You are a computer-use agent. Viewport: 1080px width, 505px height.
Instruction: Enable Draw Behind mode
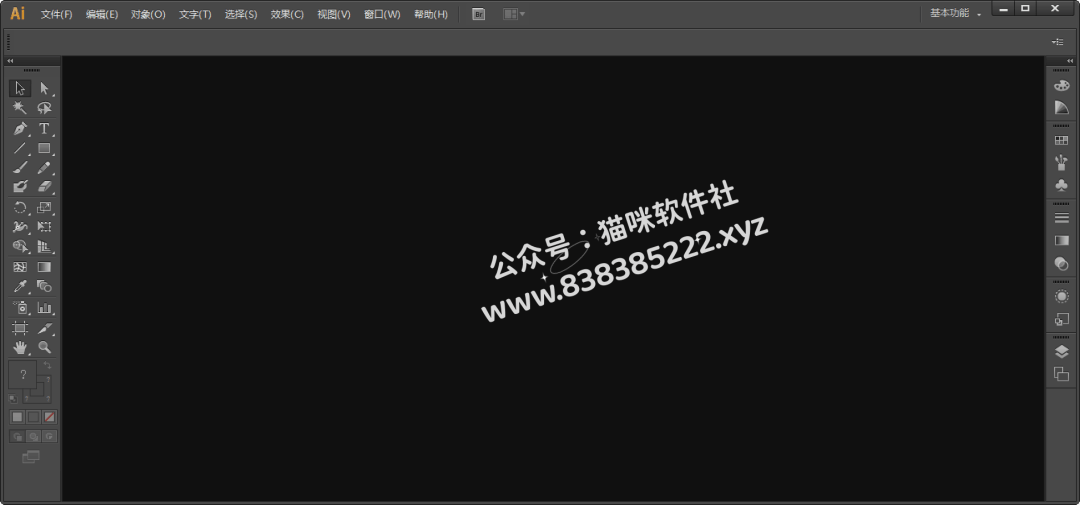click(33, 436)
